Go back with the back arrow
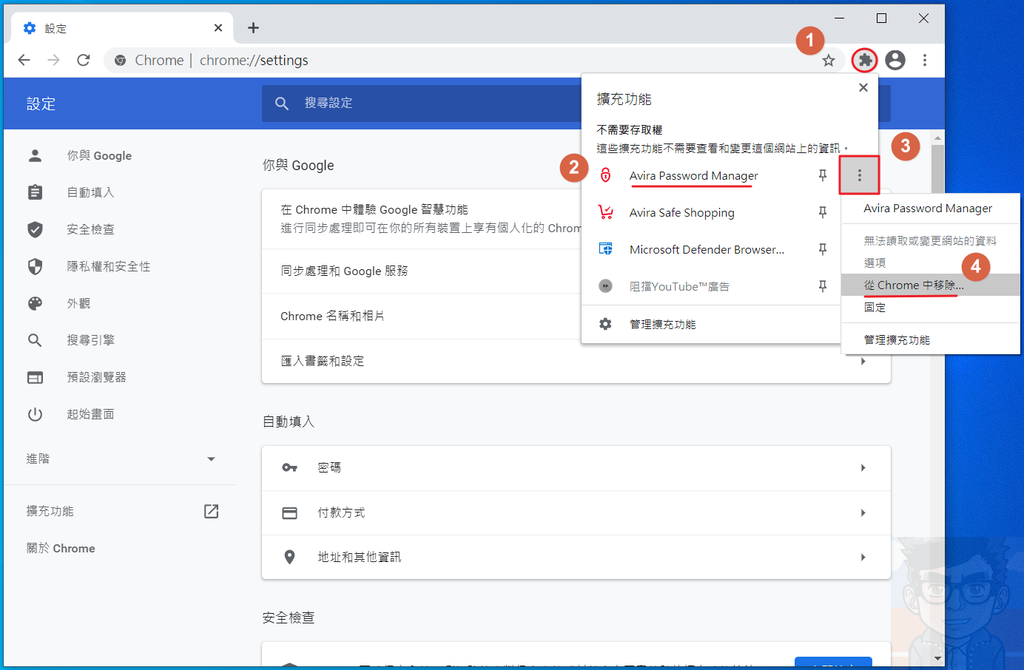The width and height of the screenshot is (1024, 670). (24, 60)
